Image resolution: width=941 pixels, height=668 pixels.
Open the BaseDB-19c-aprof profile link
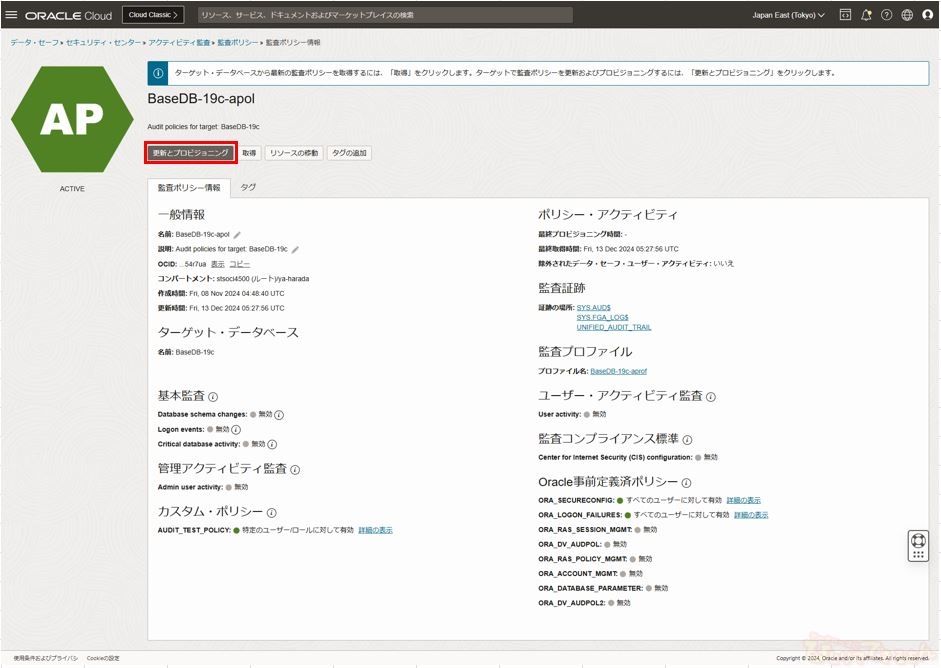pyautogui.click(x=619, y=372)
